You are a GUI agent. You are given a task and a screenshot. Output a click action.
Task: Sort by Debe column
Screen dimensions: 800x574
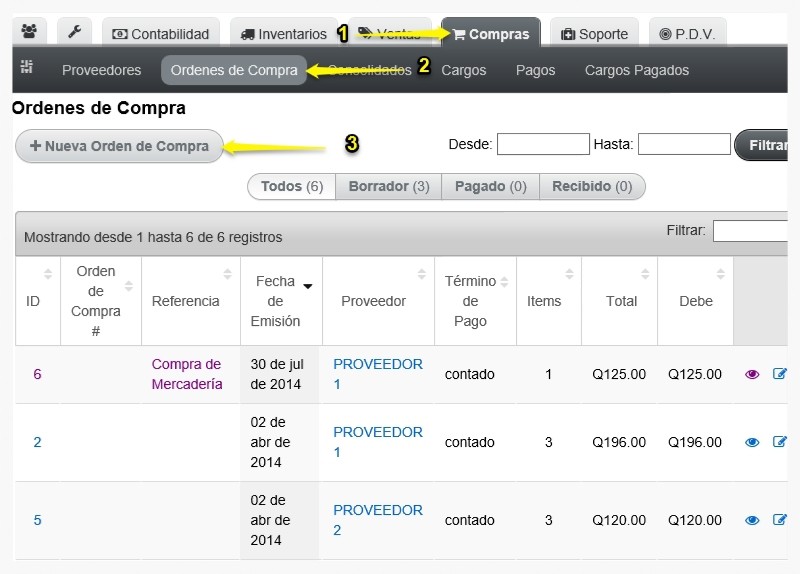tap(695, 301)
